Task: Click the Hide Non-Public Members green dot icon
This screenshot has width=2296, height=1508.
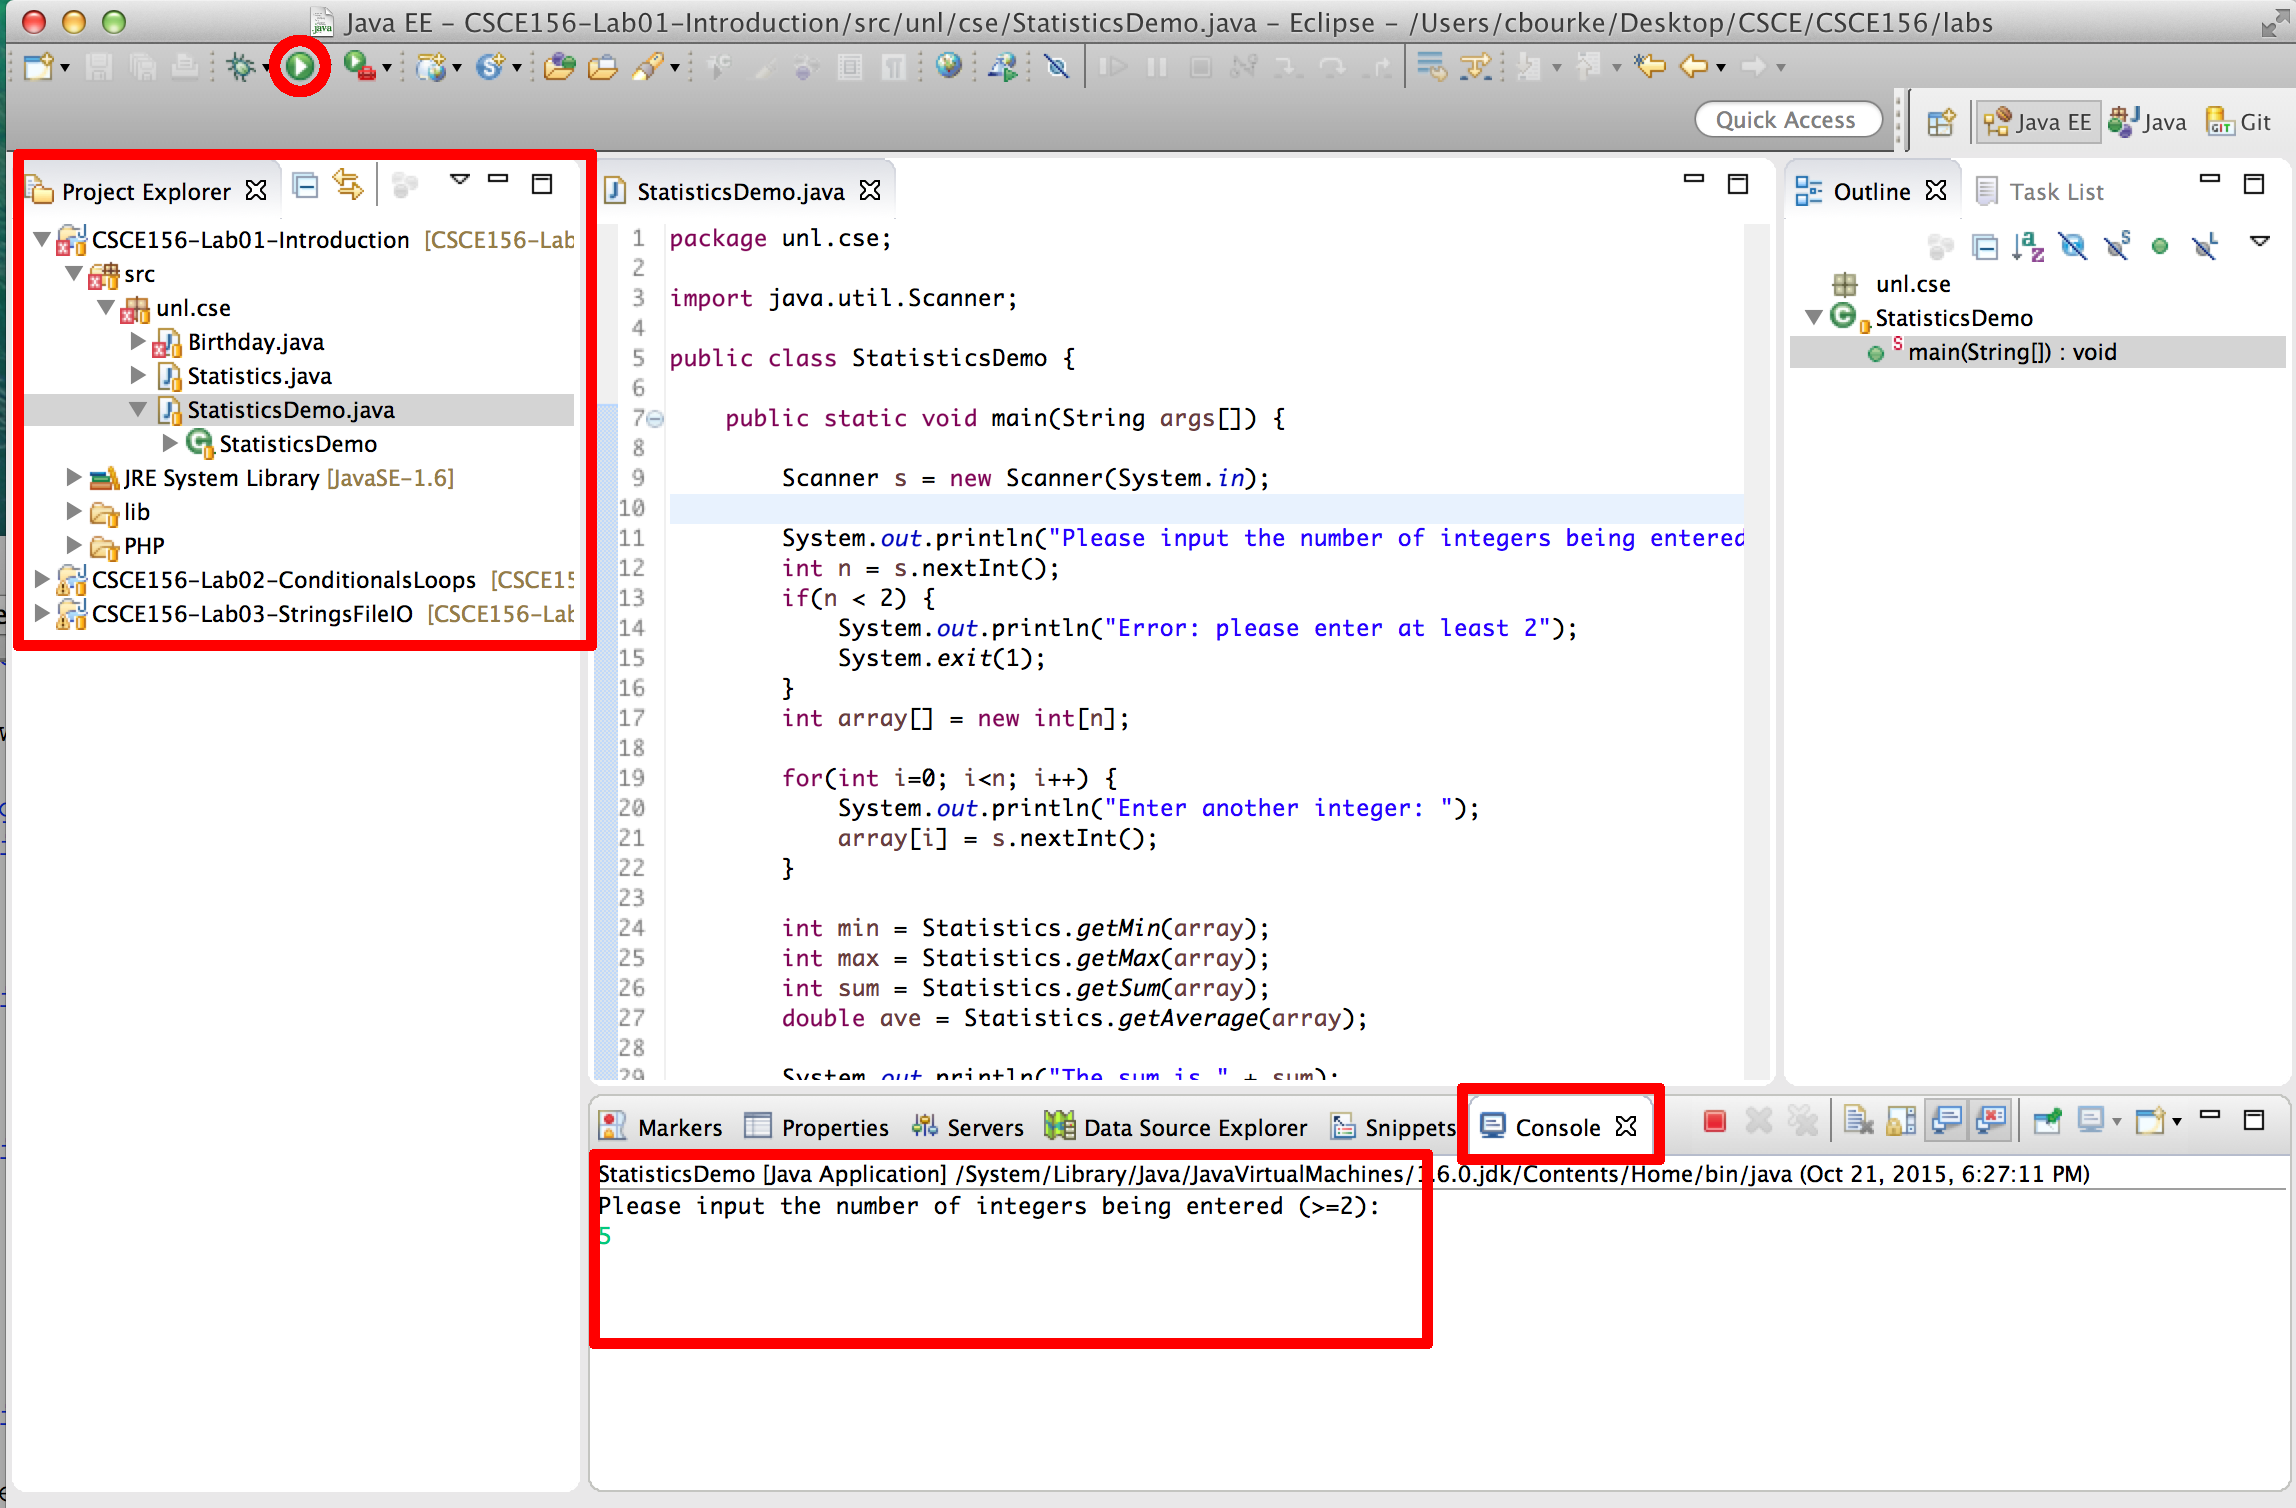Action: click(2160, 246)
